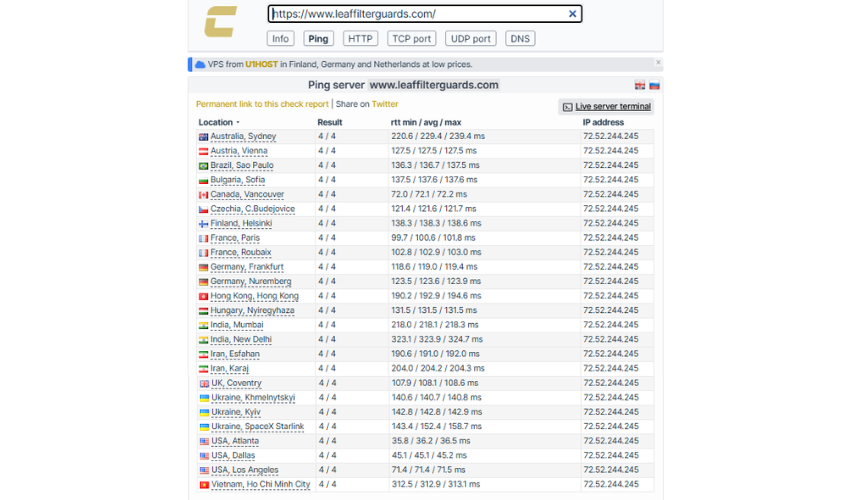Image resolution: width=848 pixels, height=500 pixels.
Task: Switch language with the English flag icon
Action: pyautogui.click(x=640, y=85)
